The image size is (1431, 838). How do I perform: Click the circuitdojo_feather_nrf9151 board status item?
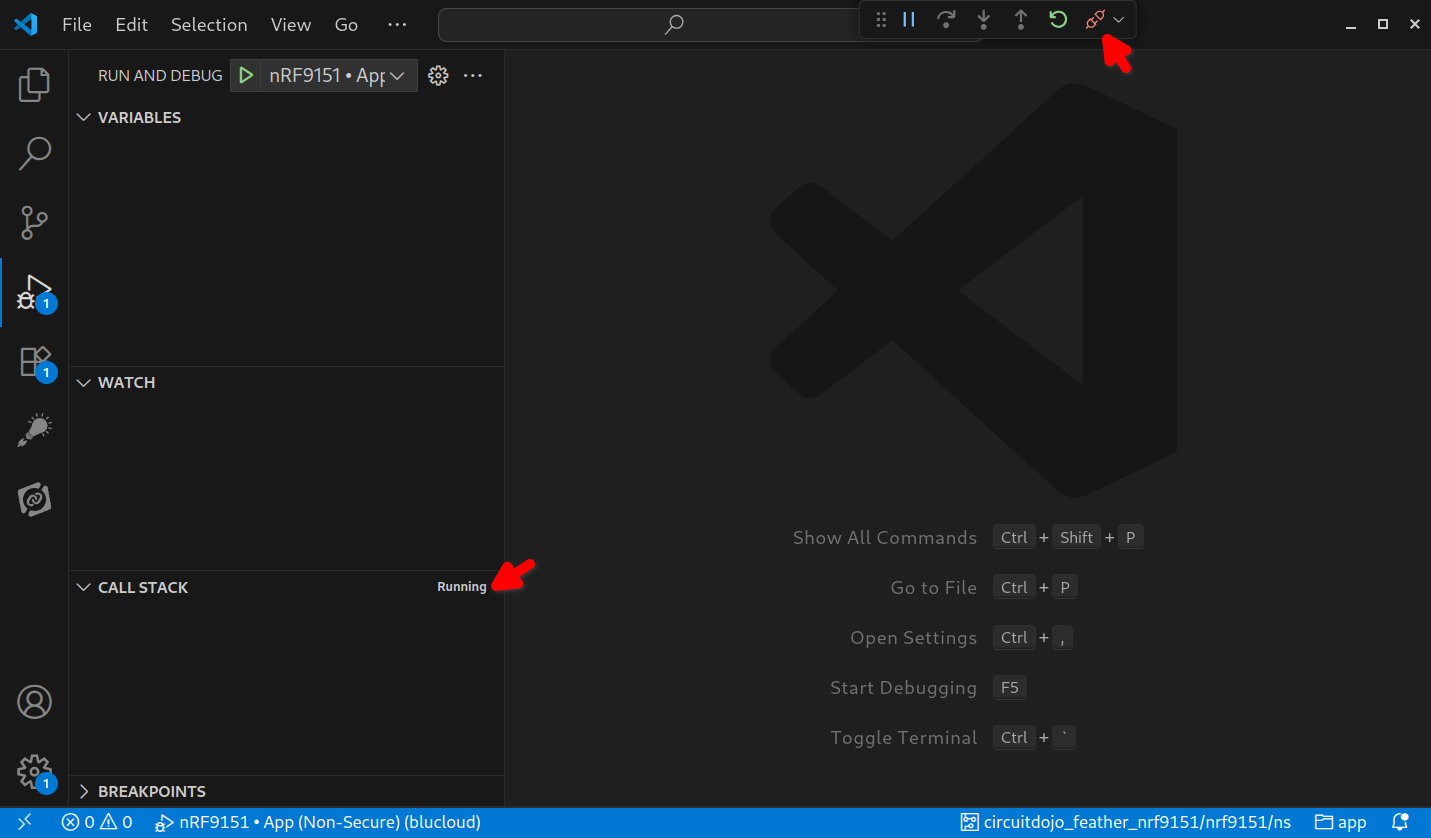pyautogui.click(x=1125, y=822)
